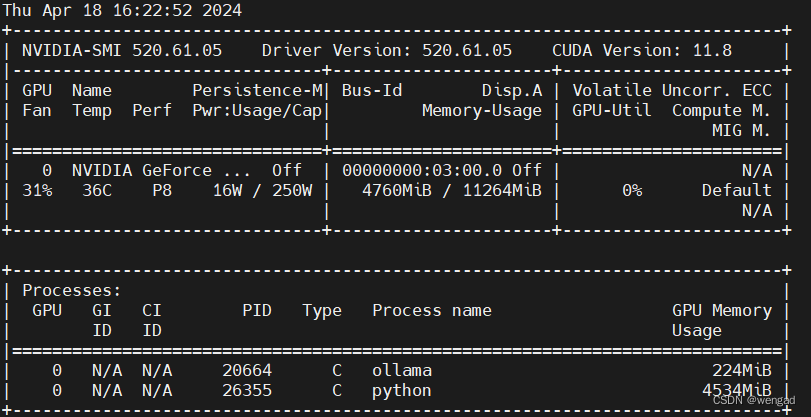This screenshot has width=811, height=417.
Task: Click the 'Persistence-M' column header
Action: [x=257, y=91]
